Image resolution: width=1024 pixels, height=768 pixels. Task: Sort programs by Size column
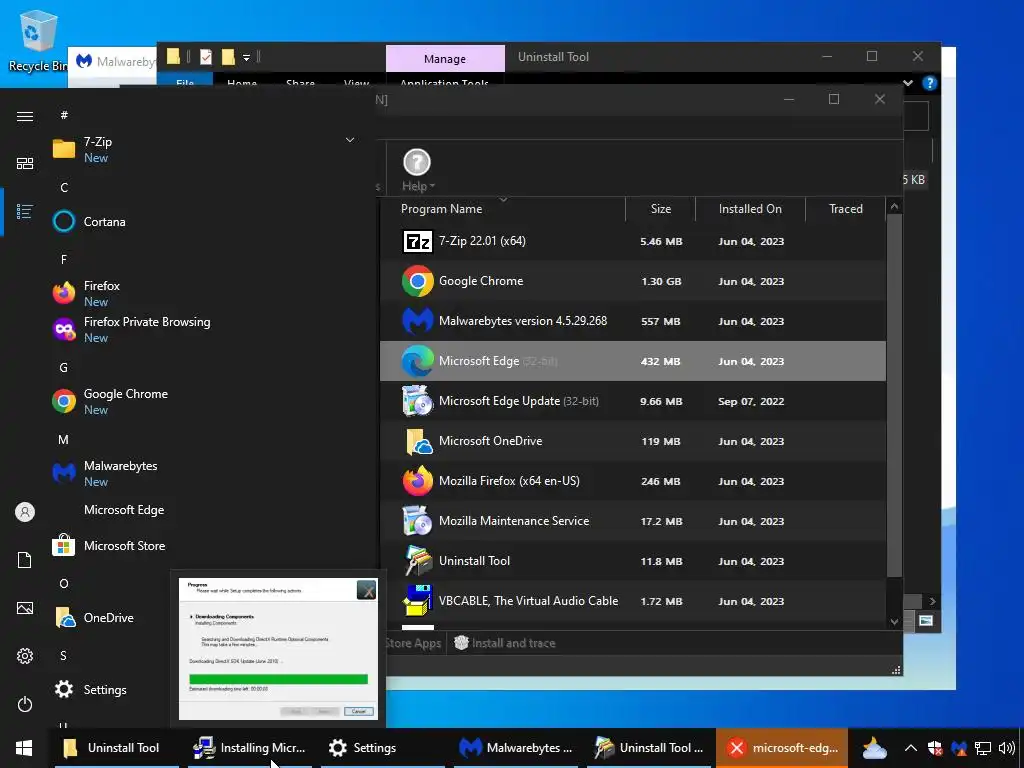660,209
